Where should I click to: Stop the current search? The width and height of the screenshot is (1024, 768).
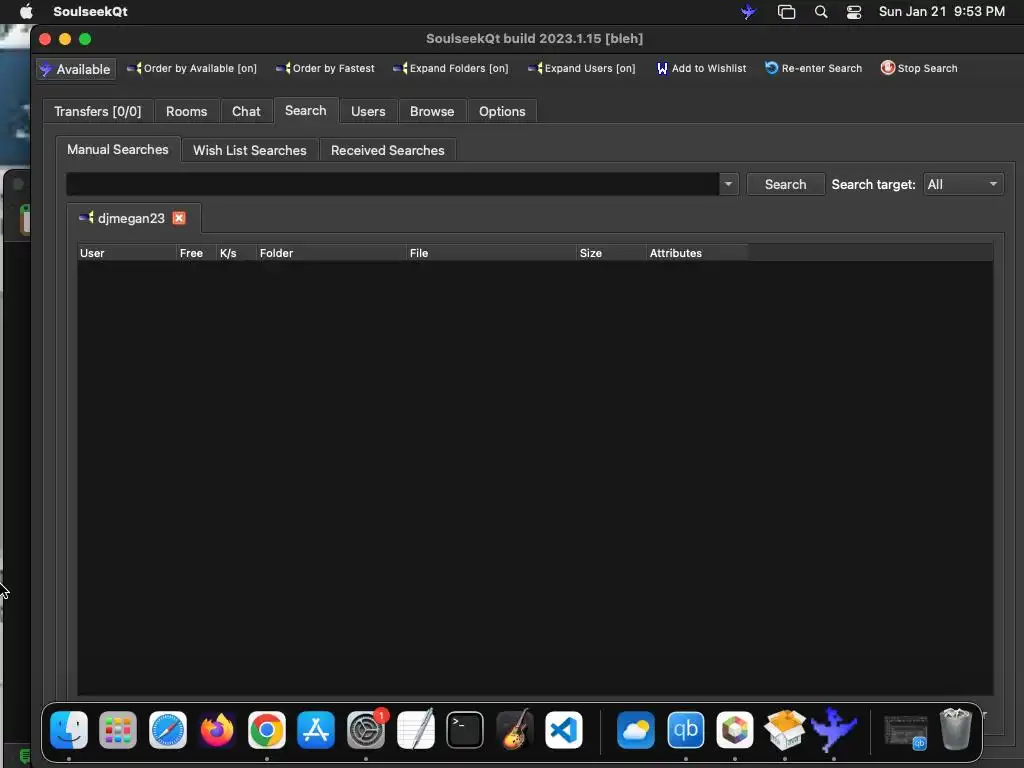pos(919,69)
